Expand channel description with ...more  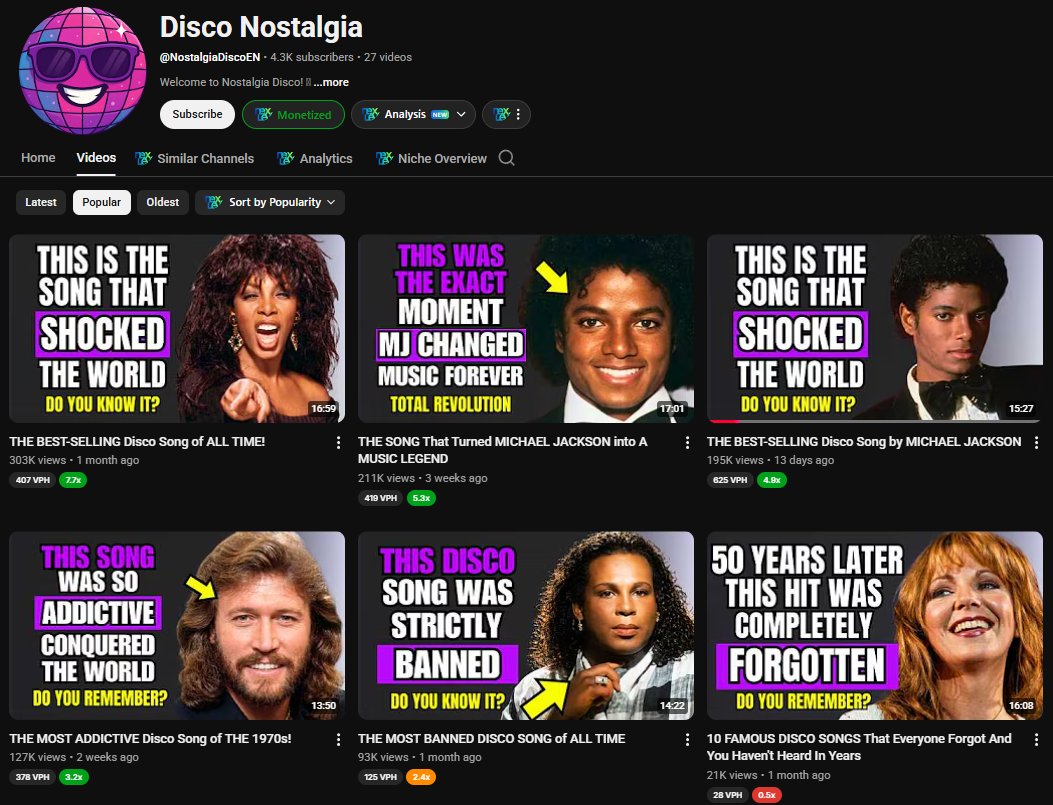coord(331,82)
